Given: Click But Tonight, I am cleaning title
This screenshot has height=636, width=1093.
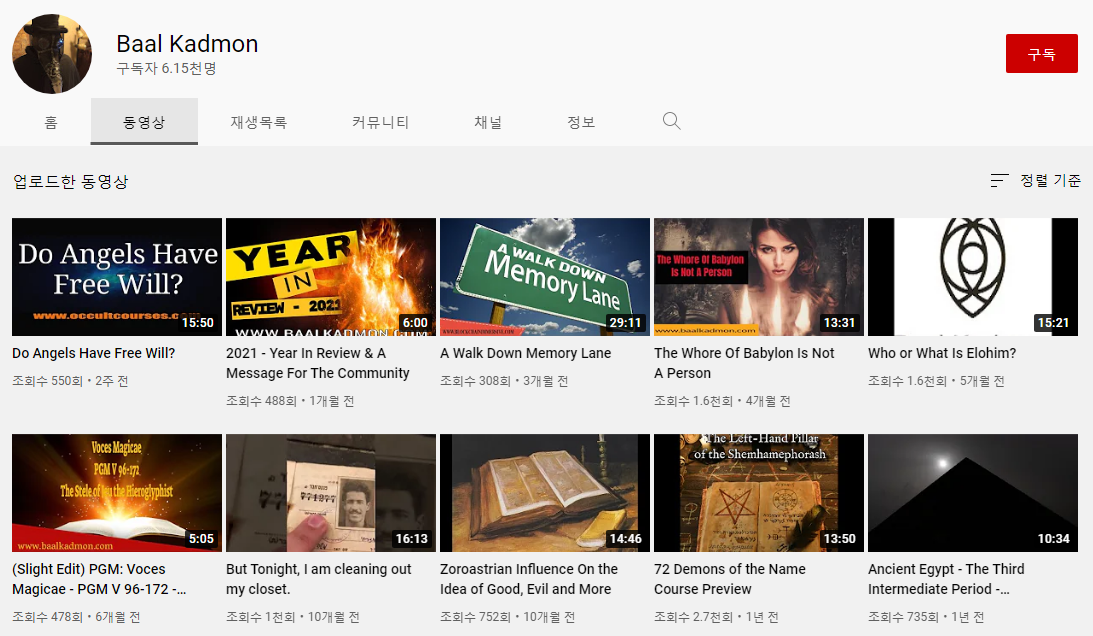Looking at the screenshot, I should coord(319,579).
